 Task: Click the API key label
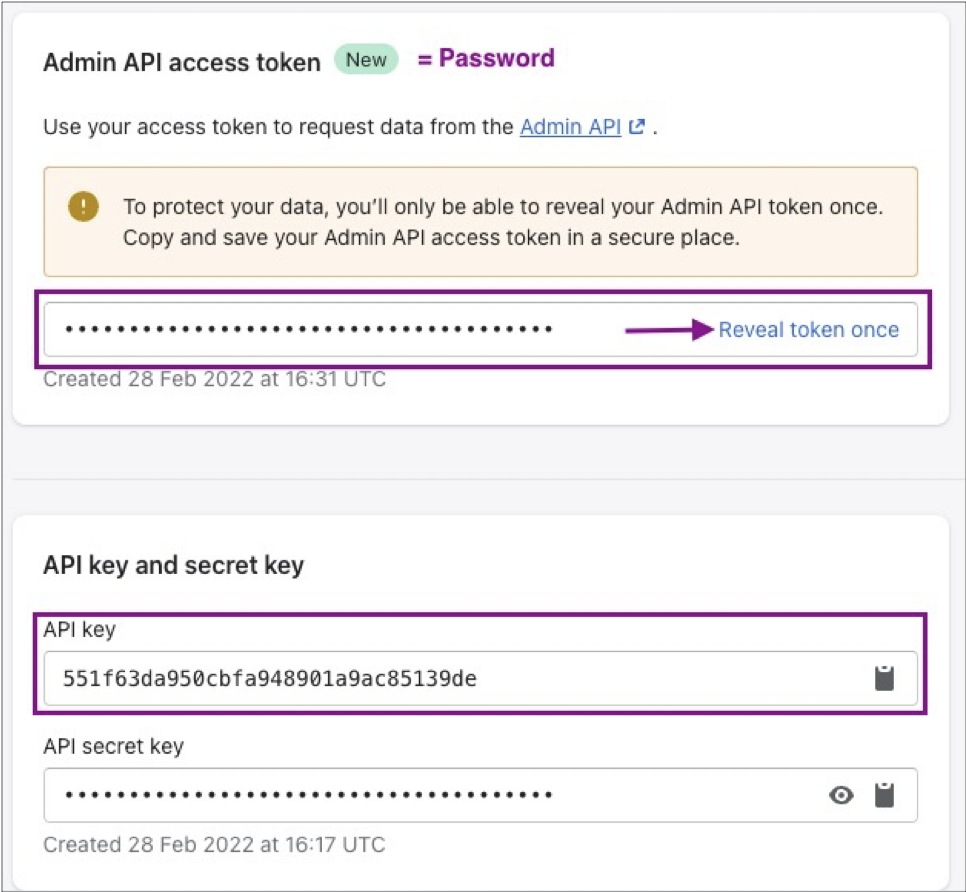click(79, 630)
